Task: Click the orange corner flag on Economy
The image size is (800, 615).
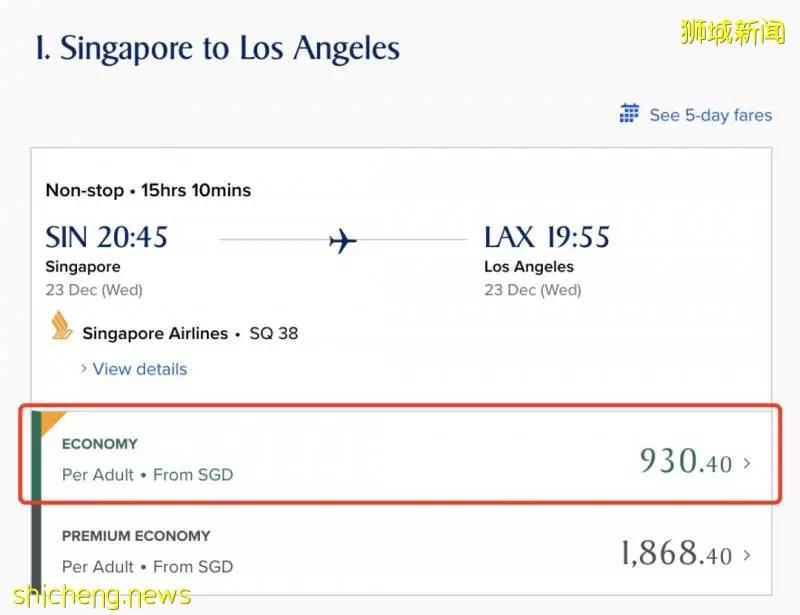Action: tap(51, 421)
